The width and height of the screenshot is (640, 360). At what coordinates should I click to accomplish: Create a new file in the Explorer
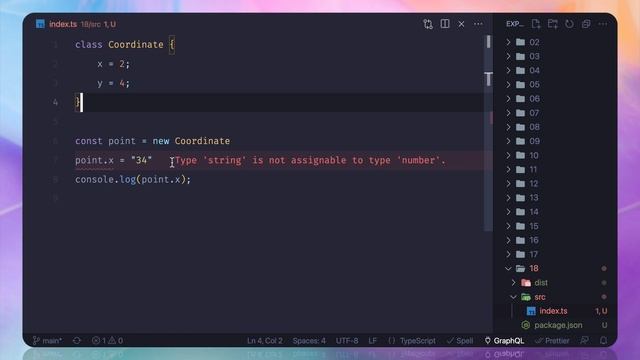point(536,24)
